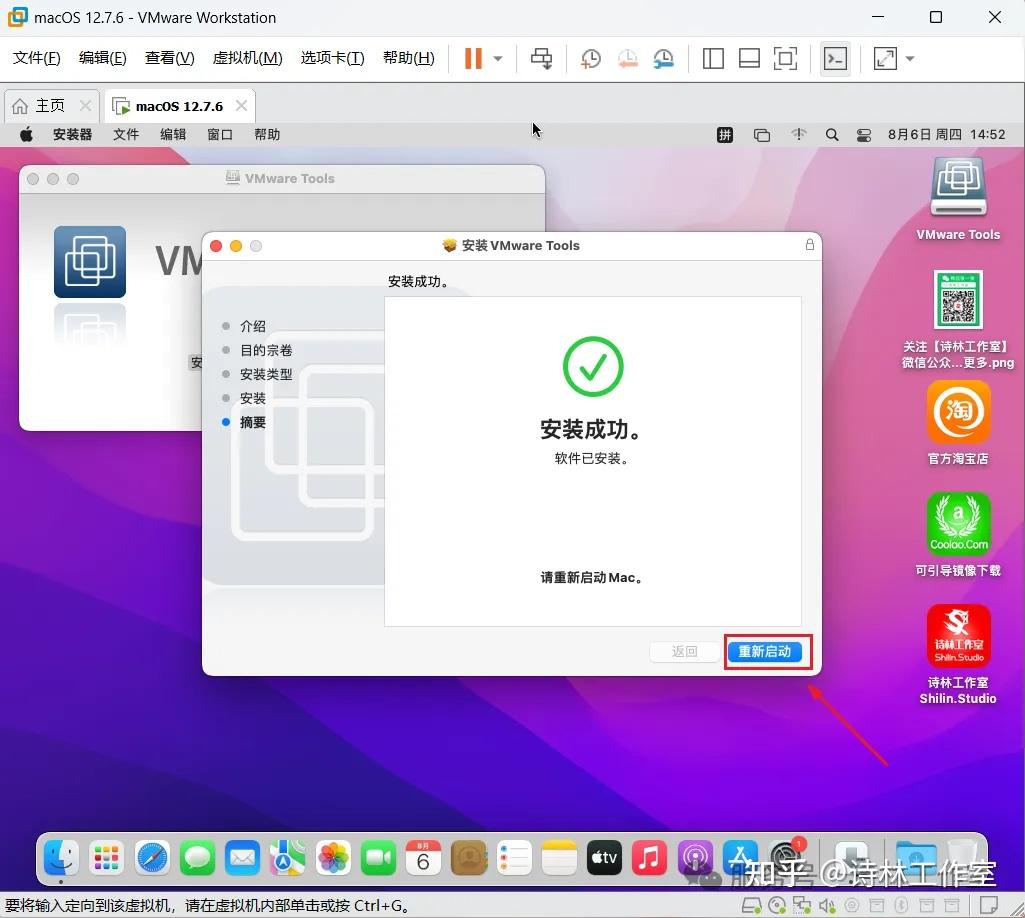Open Calendar from the Dock

pyautogui.click(x=423, y=857)
